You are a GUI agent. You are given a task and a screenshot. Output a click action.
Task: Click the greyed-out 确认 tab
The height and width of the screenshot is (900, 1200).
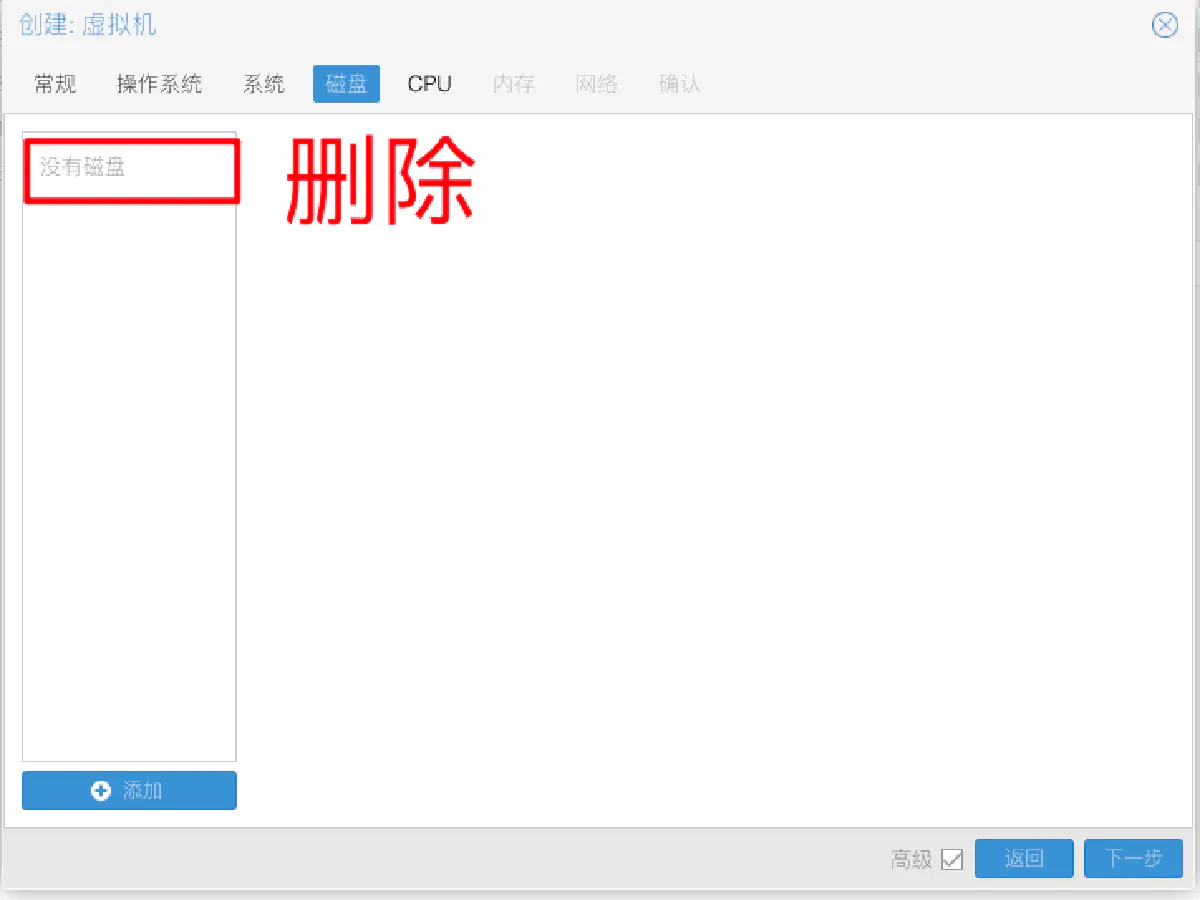pyautogui.click(x=680, y=84)
